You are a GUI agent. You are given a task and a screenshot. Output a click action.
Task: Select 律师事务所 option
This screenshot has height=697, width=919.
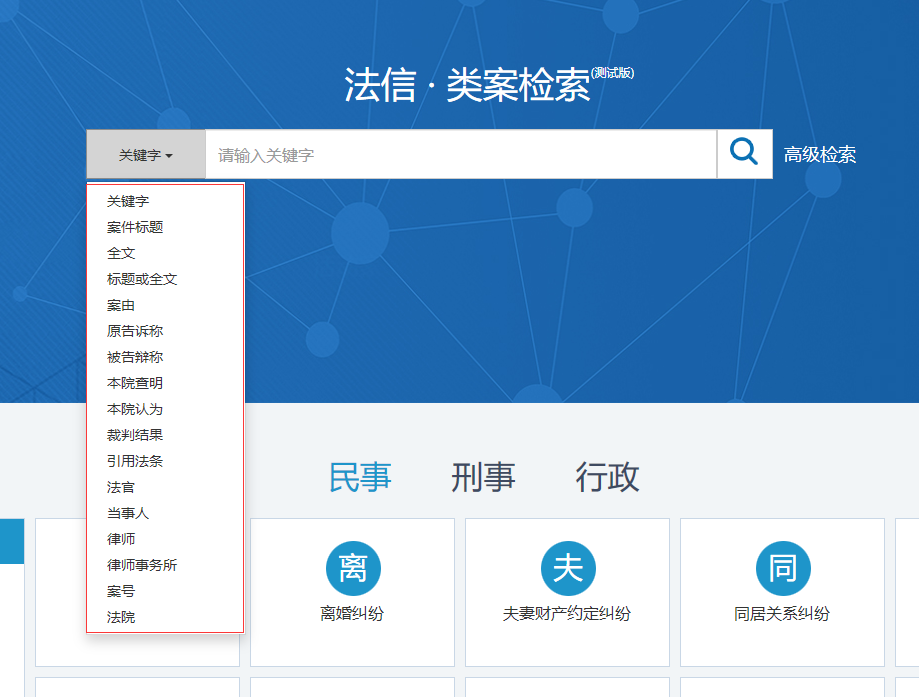pyautogui.click(x=142, y=565)
